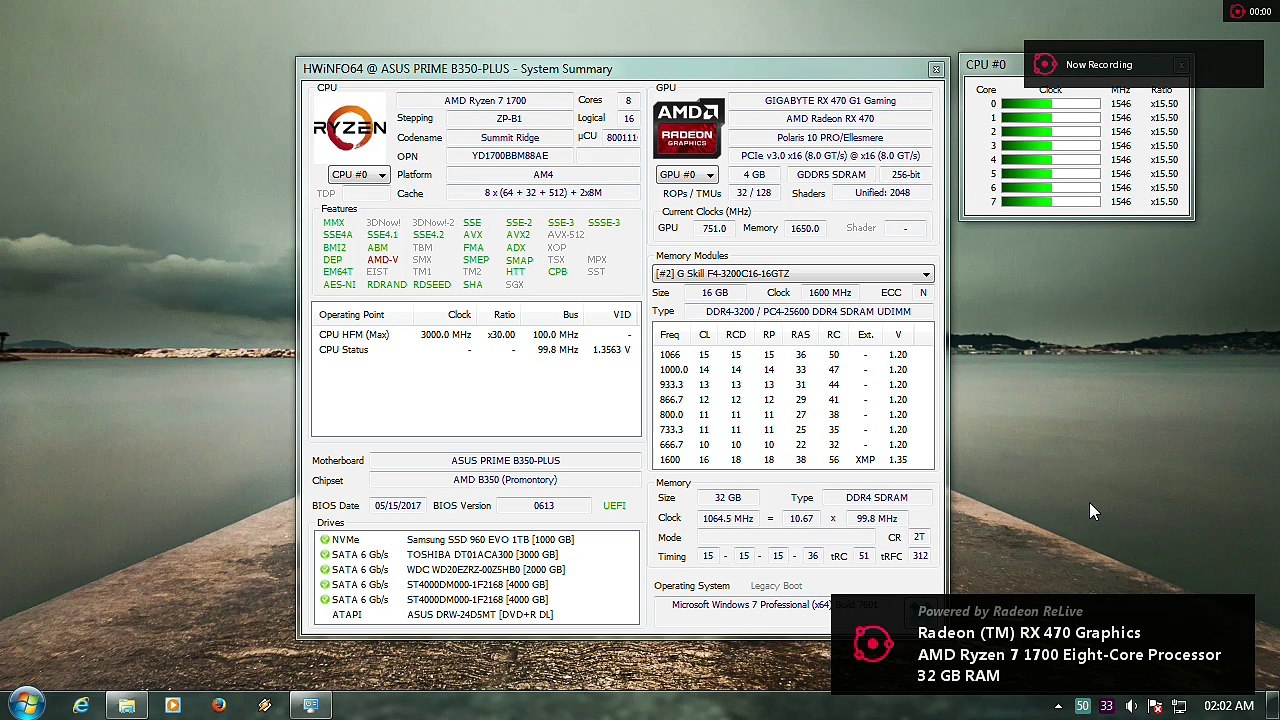Screen dimensions: 1280x720
Task: Click the 1.3563 V VID value
Action: click(x=611, y=350)
